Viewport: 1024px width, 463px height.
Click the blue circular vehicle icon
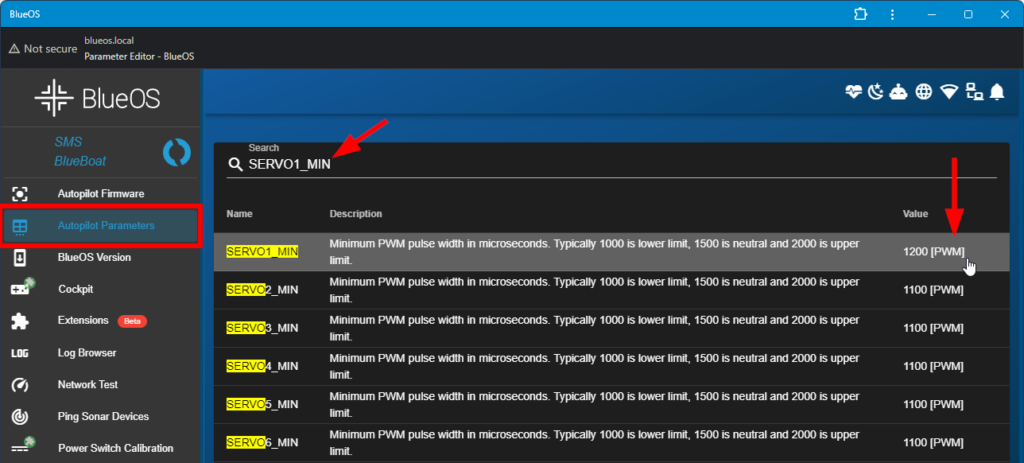point(176,152)
